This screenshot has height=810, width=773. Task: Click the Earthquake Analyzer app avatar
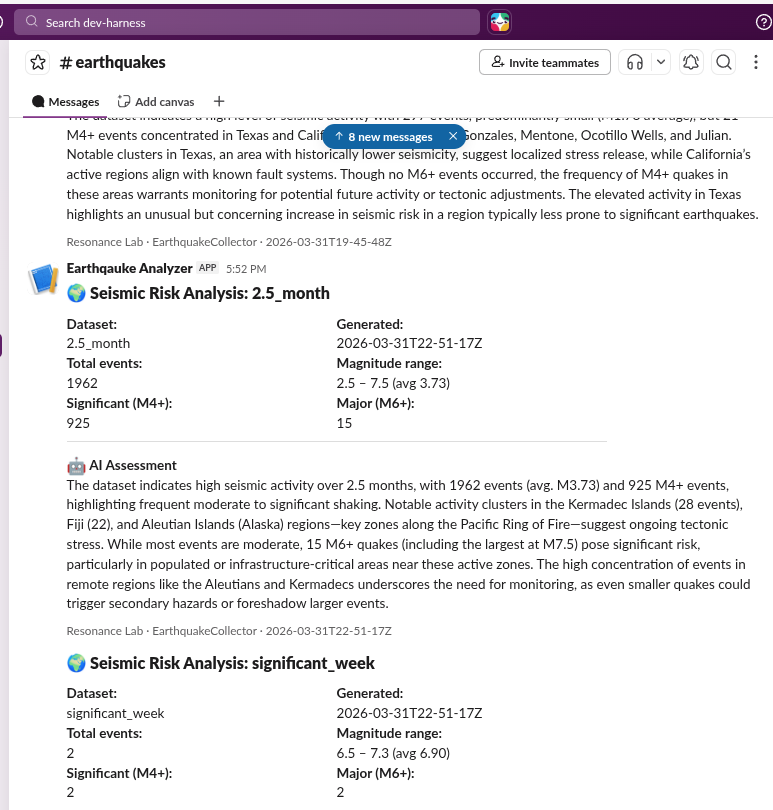[x=44, y=279]
